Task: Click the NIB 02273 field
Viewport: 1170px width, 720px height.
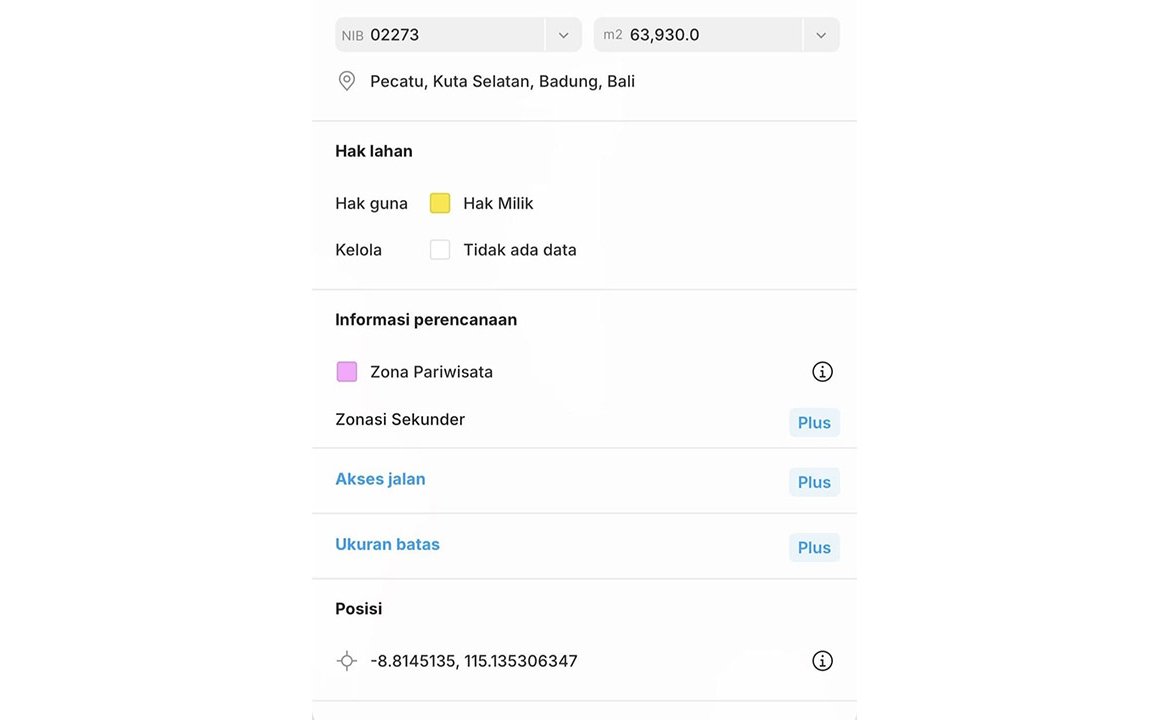Action: (440, 35)
